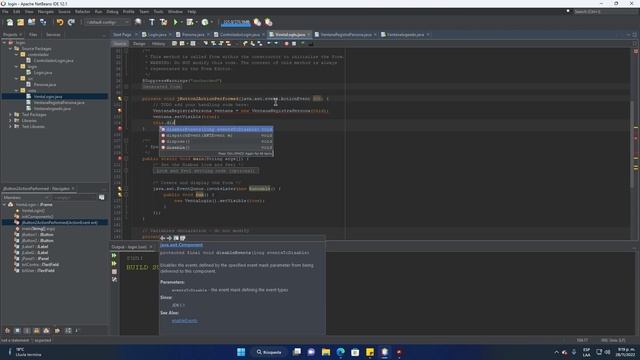The width and height of the screenshot is (640, 360).
Task: Click the memory usage bar in toolbar
Action: pos(236,22)
